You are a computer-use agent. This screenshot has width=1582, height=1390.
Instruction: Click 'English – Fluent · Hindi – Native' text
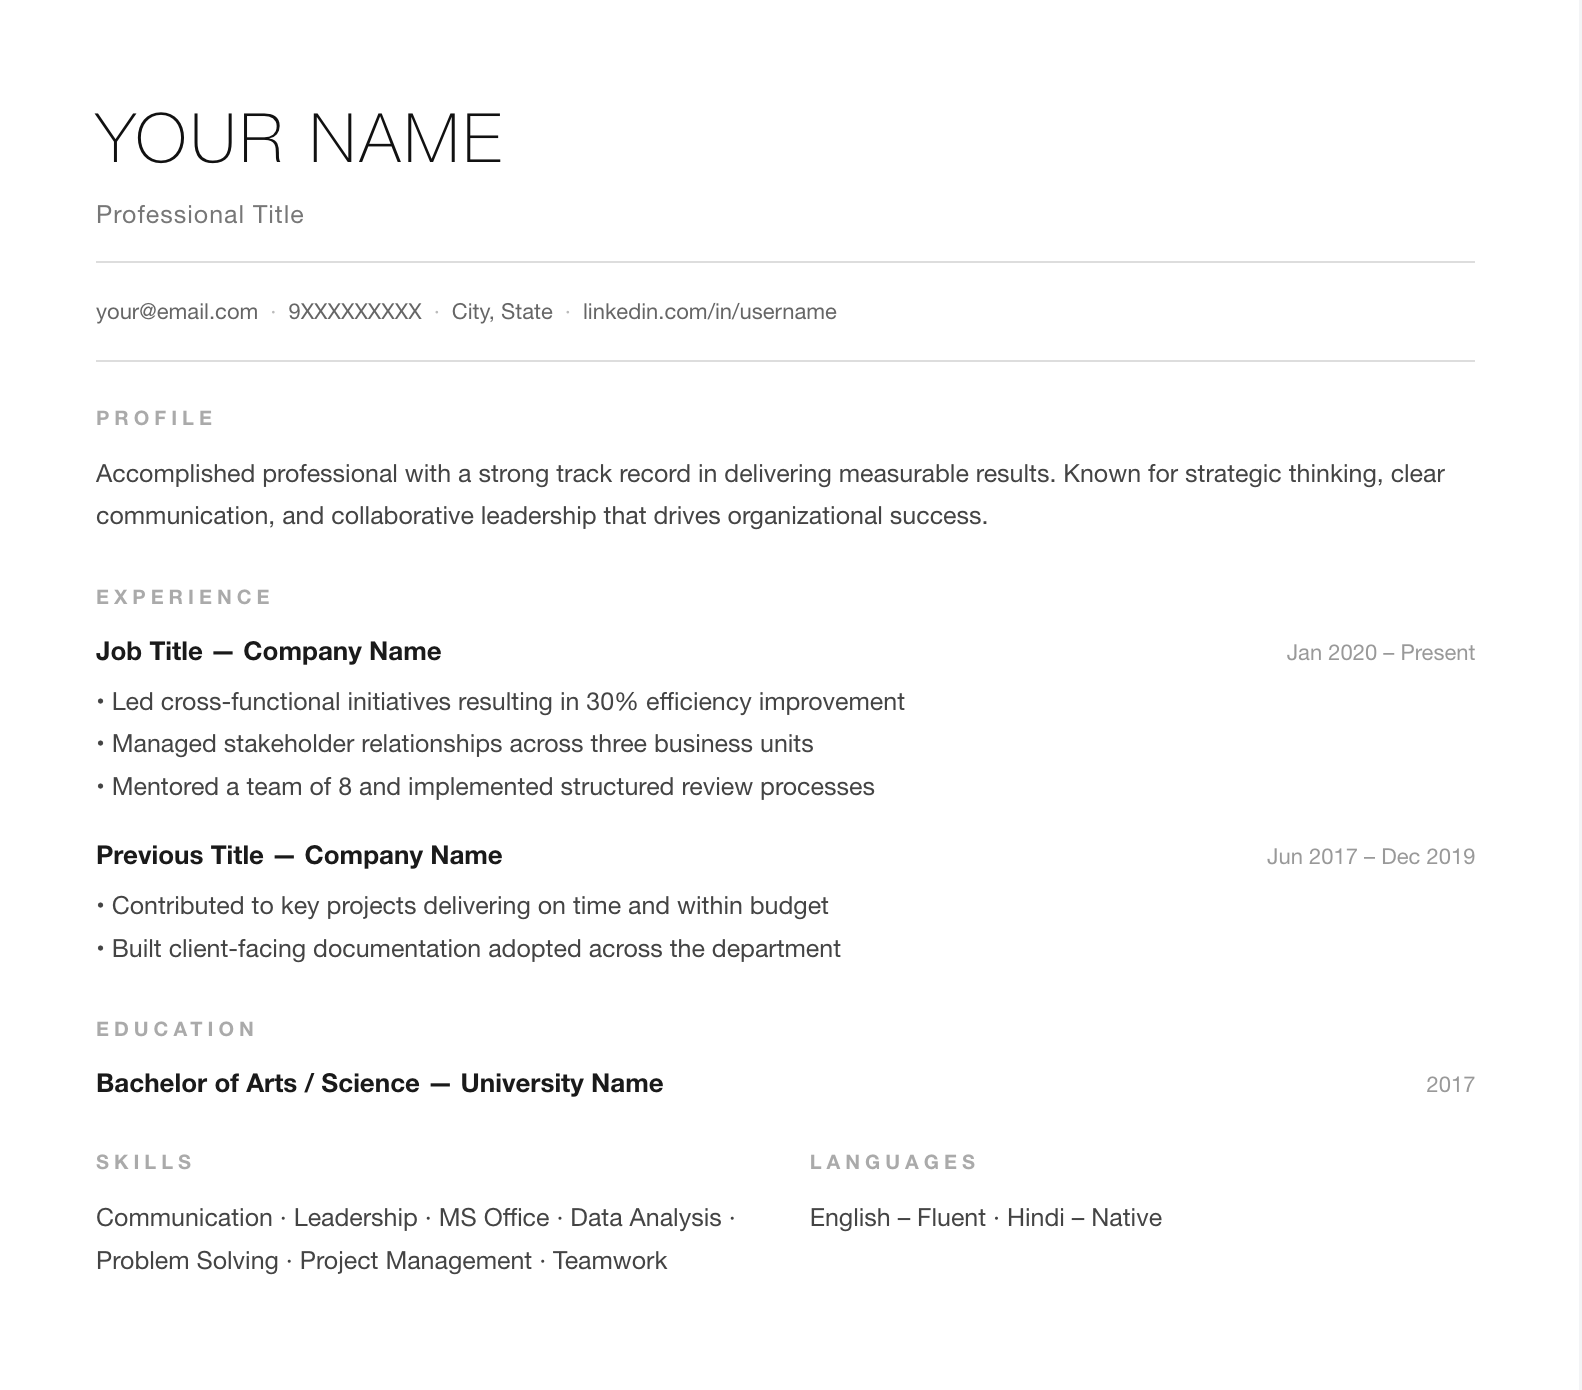tap(986, 1218)
